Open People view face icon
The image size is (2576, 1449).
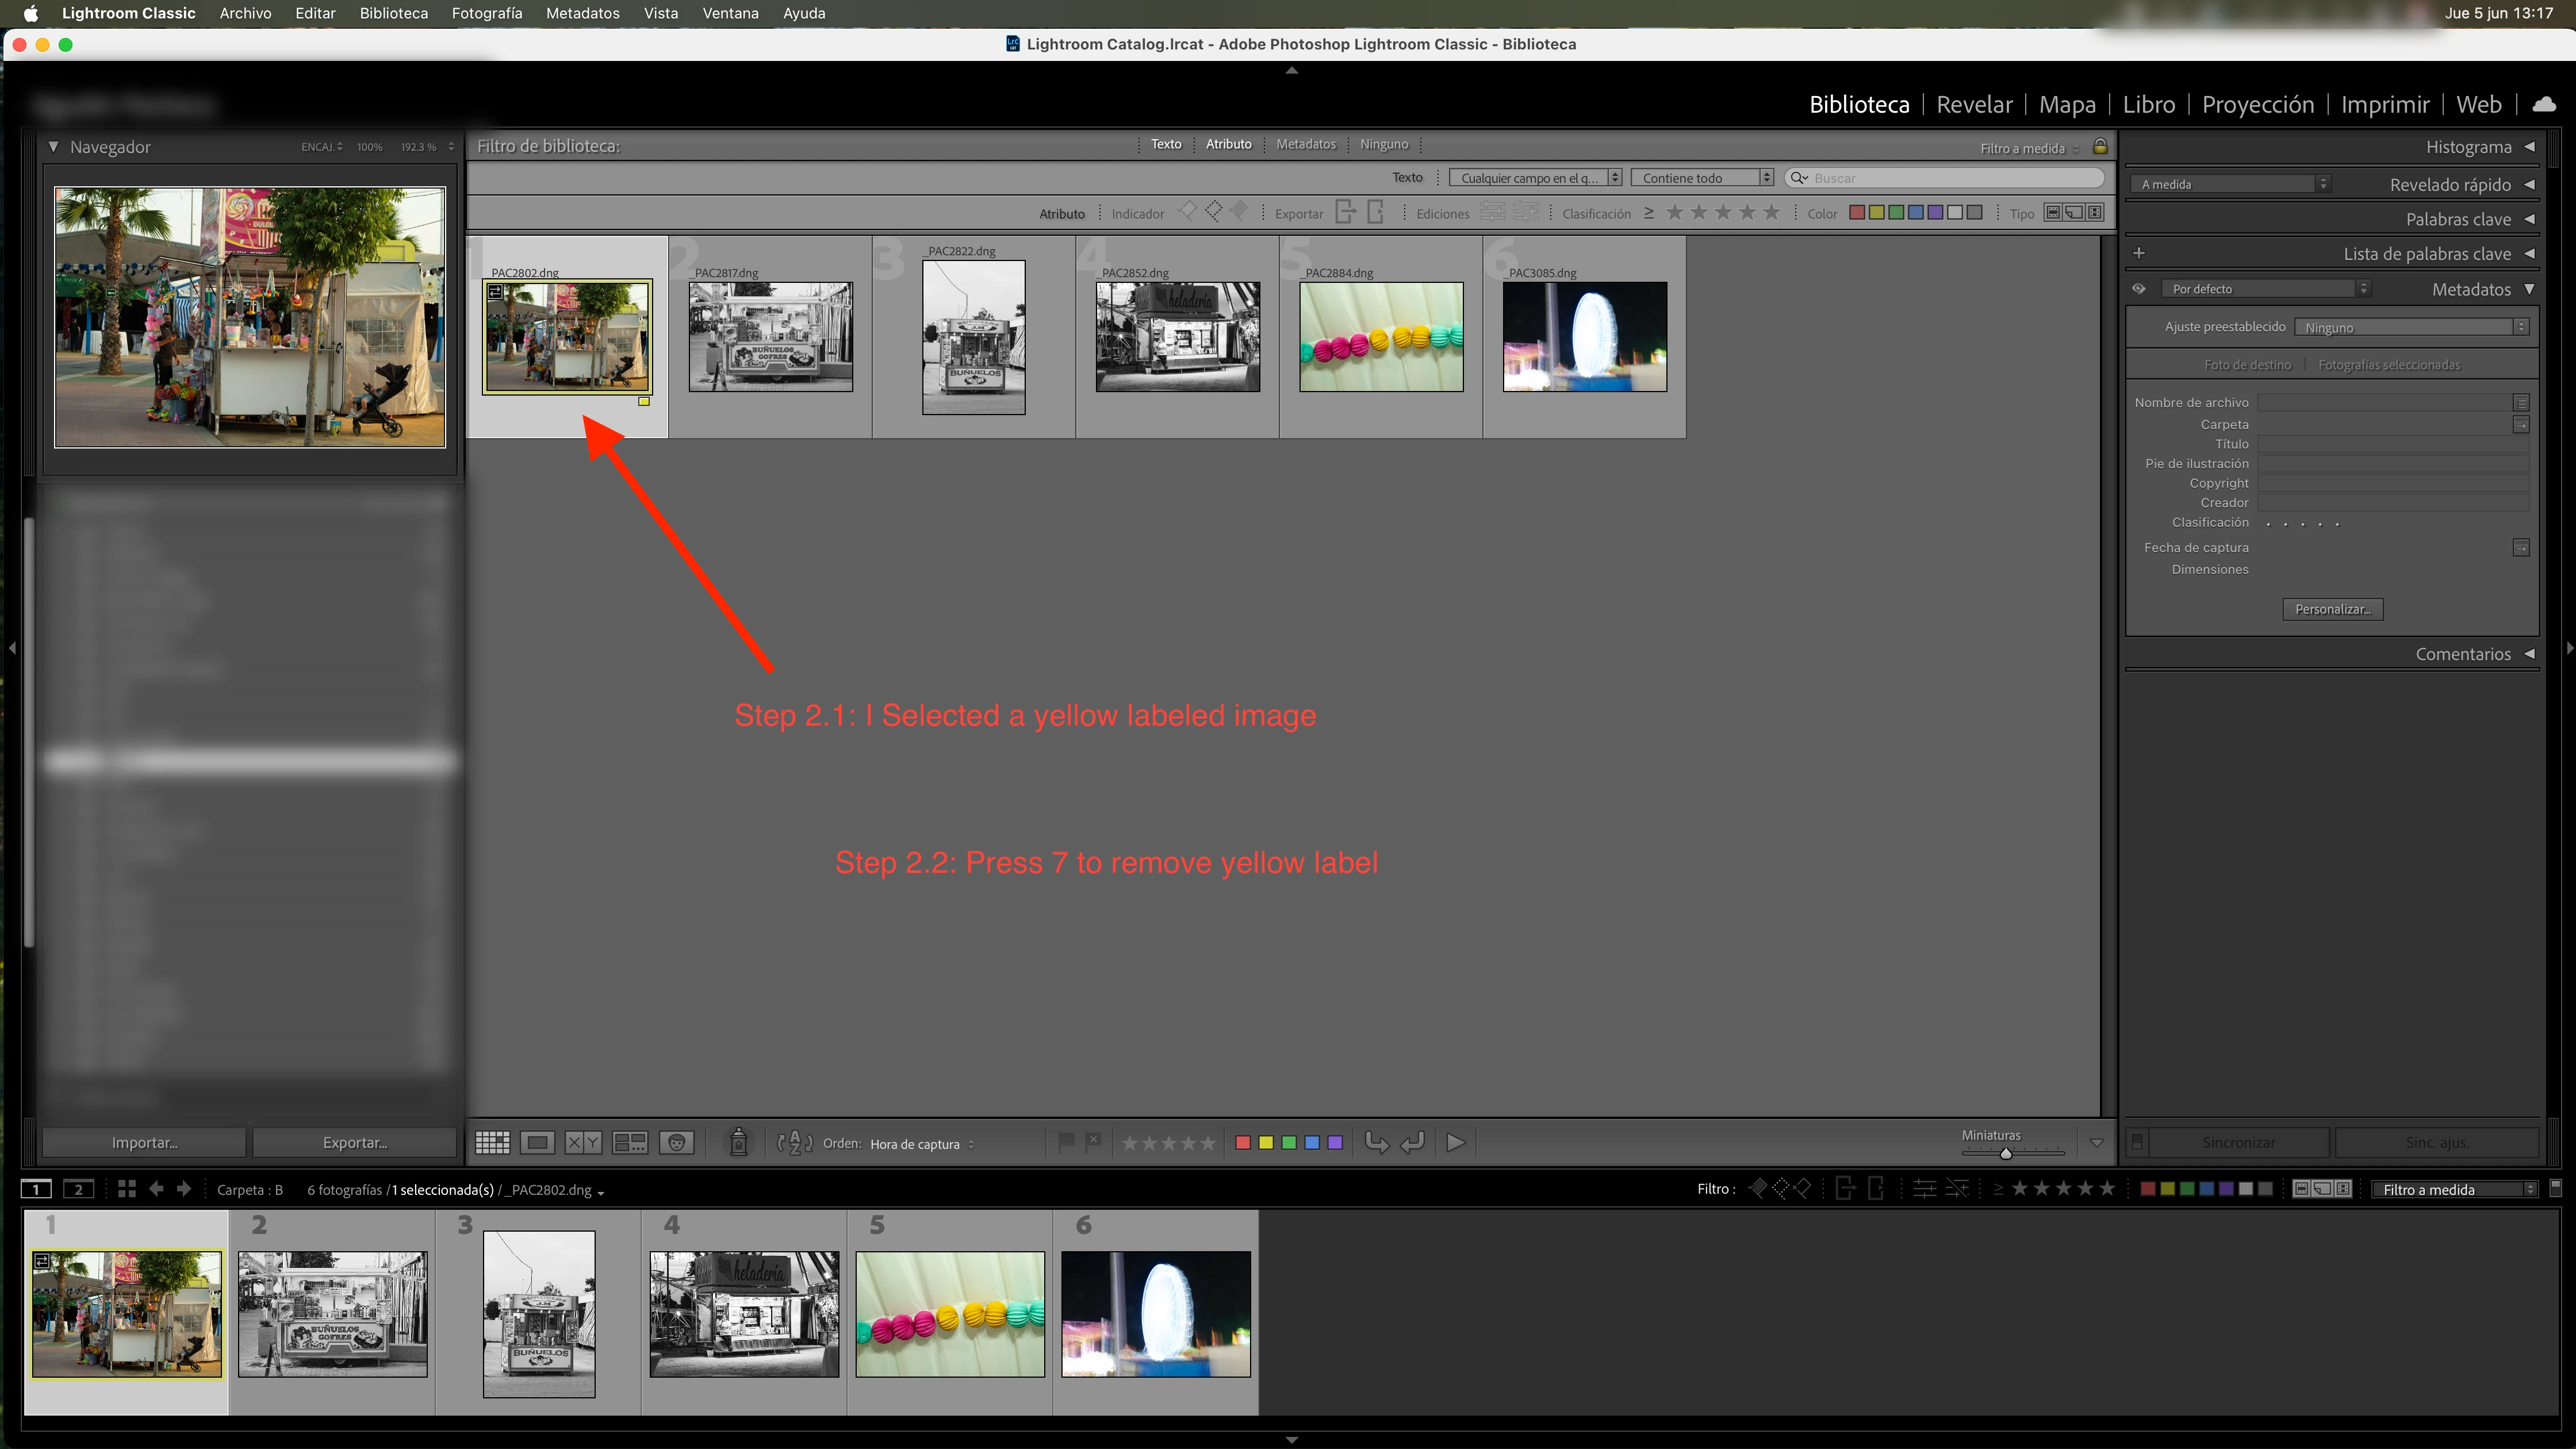[677, 1142]
